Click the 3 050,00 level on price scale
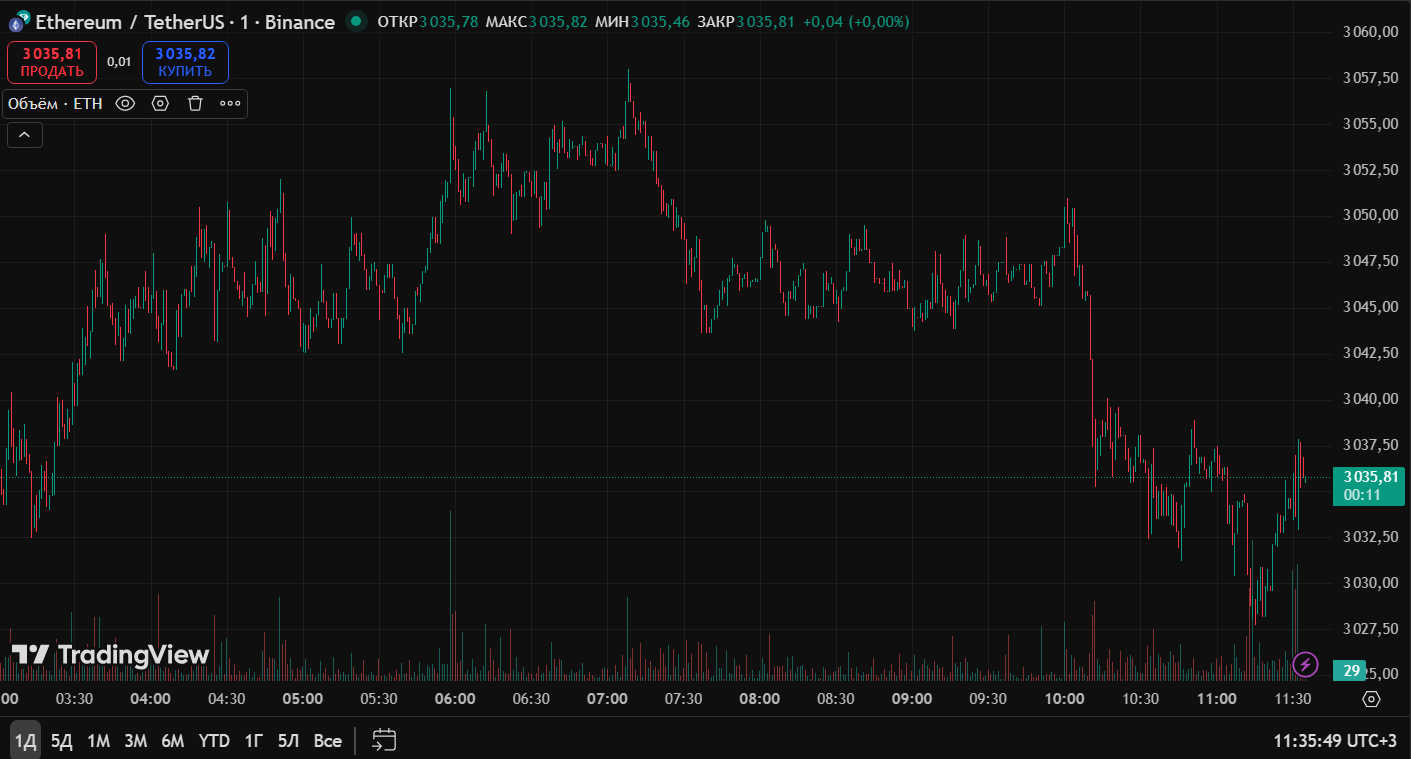Image resolution: width=1411 pixels, height=759 pixels. (1369, 215)
